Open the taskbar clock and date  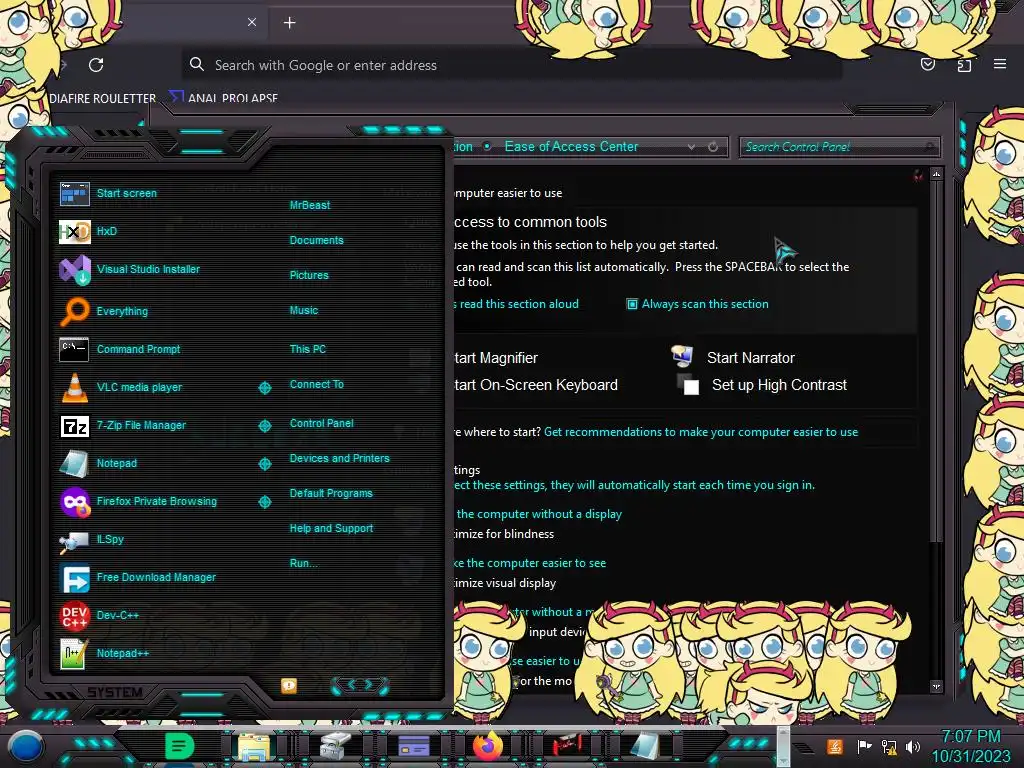tap(970, 746)
